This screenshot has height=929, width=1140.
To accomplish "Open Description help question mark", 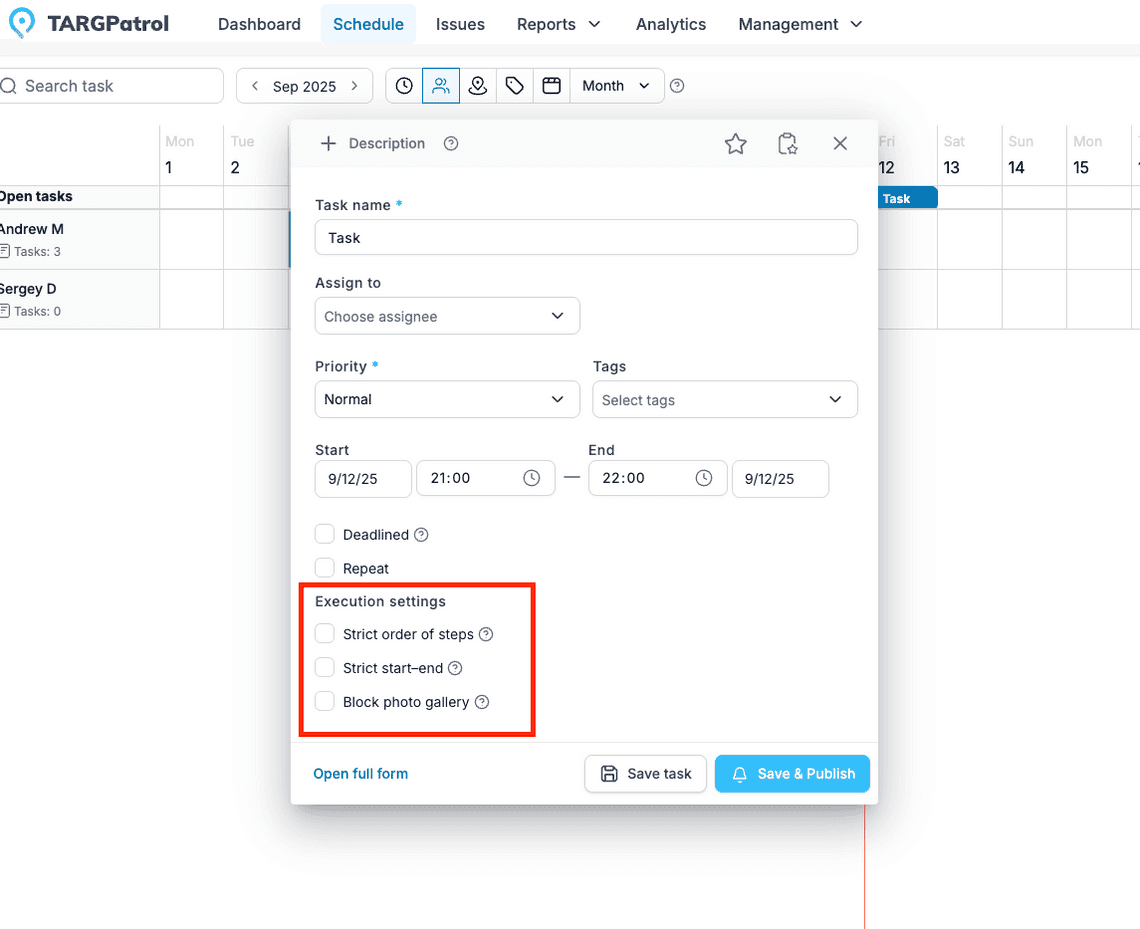I will click(451, 143).
